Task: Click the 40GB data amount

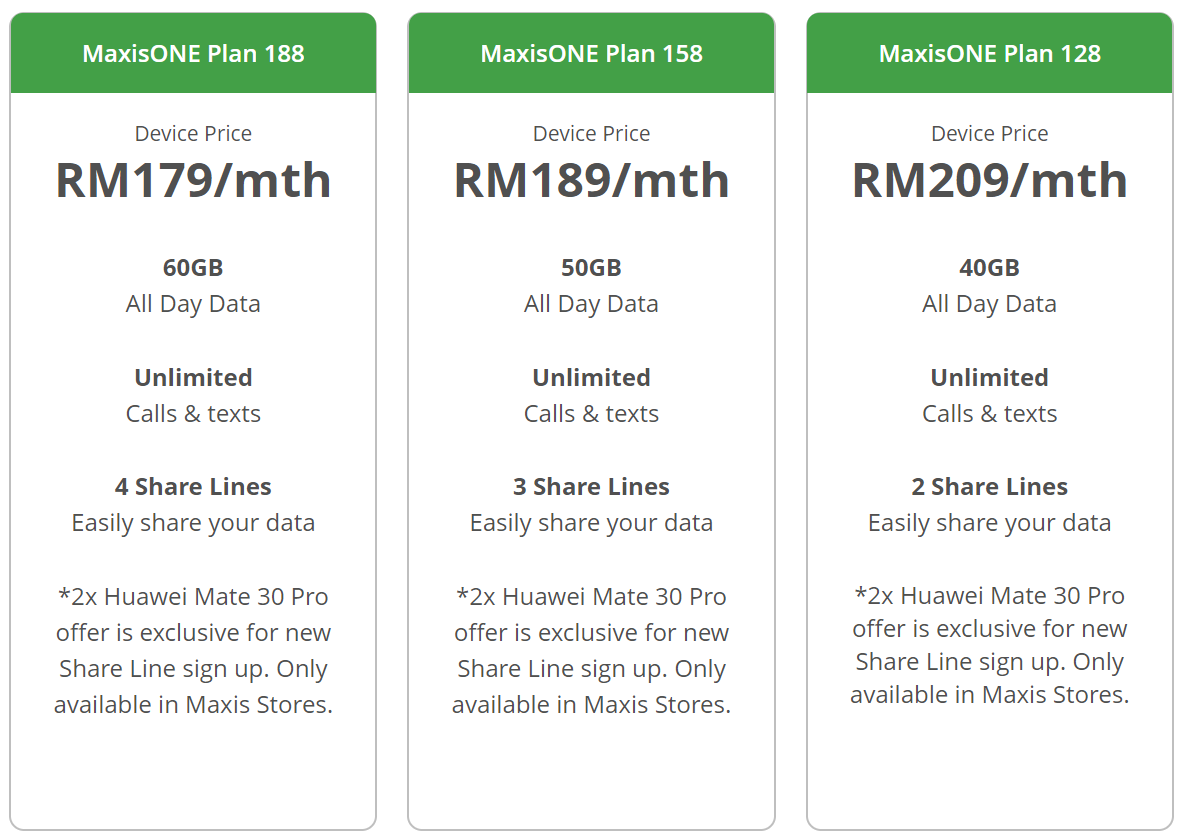Action: [989, 268]
